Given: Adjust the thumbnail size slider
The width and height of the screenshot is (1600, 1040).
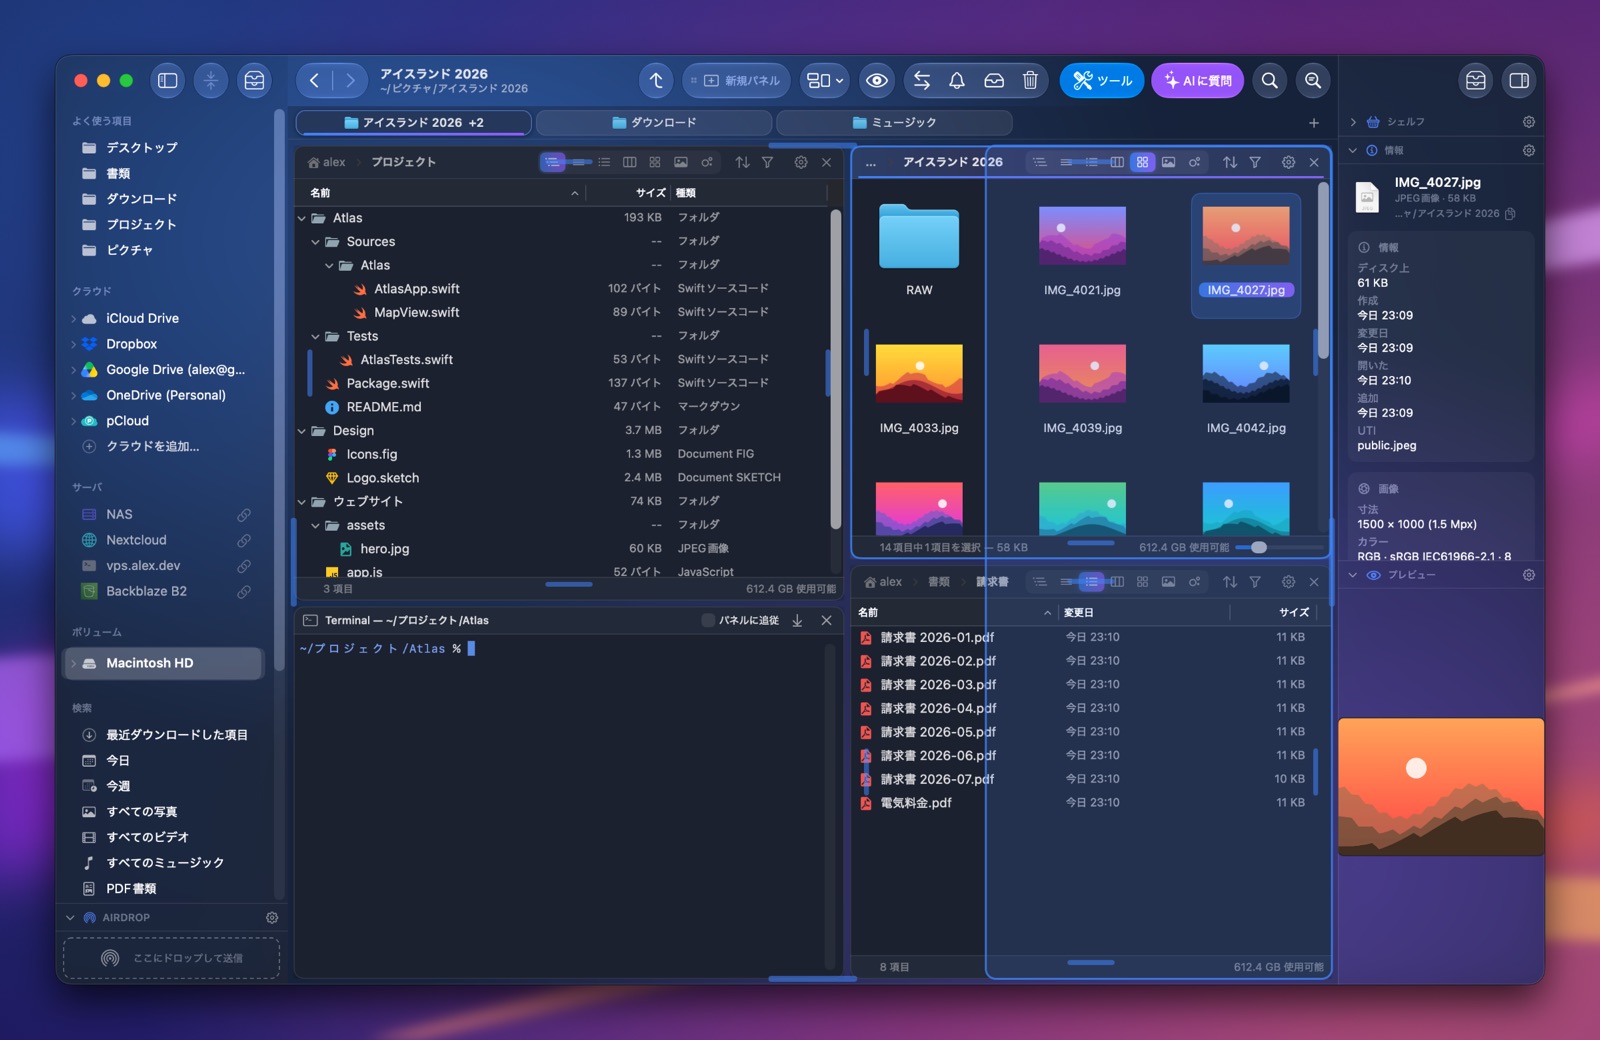Looking at the screenshot, I should (x=1259, y=547).
